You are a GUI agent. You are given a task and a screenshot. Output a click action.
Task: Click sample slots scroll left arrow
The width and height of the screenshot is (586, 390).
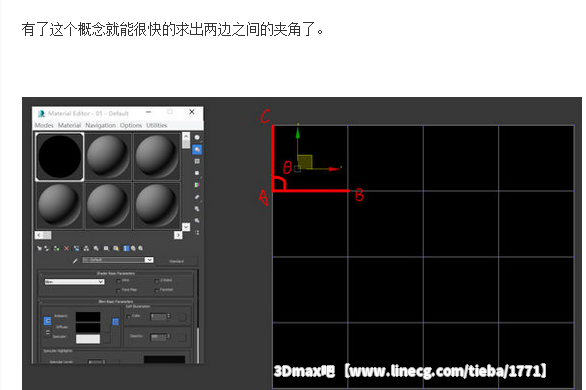coord(39,235)
